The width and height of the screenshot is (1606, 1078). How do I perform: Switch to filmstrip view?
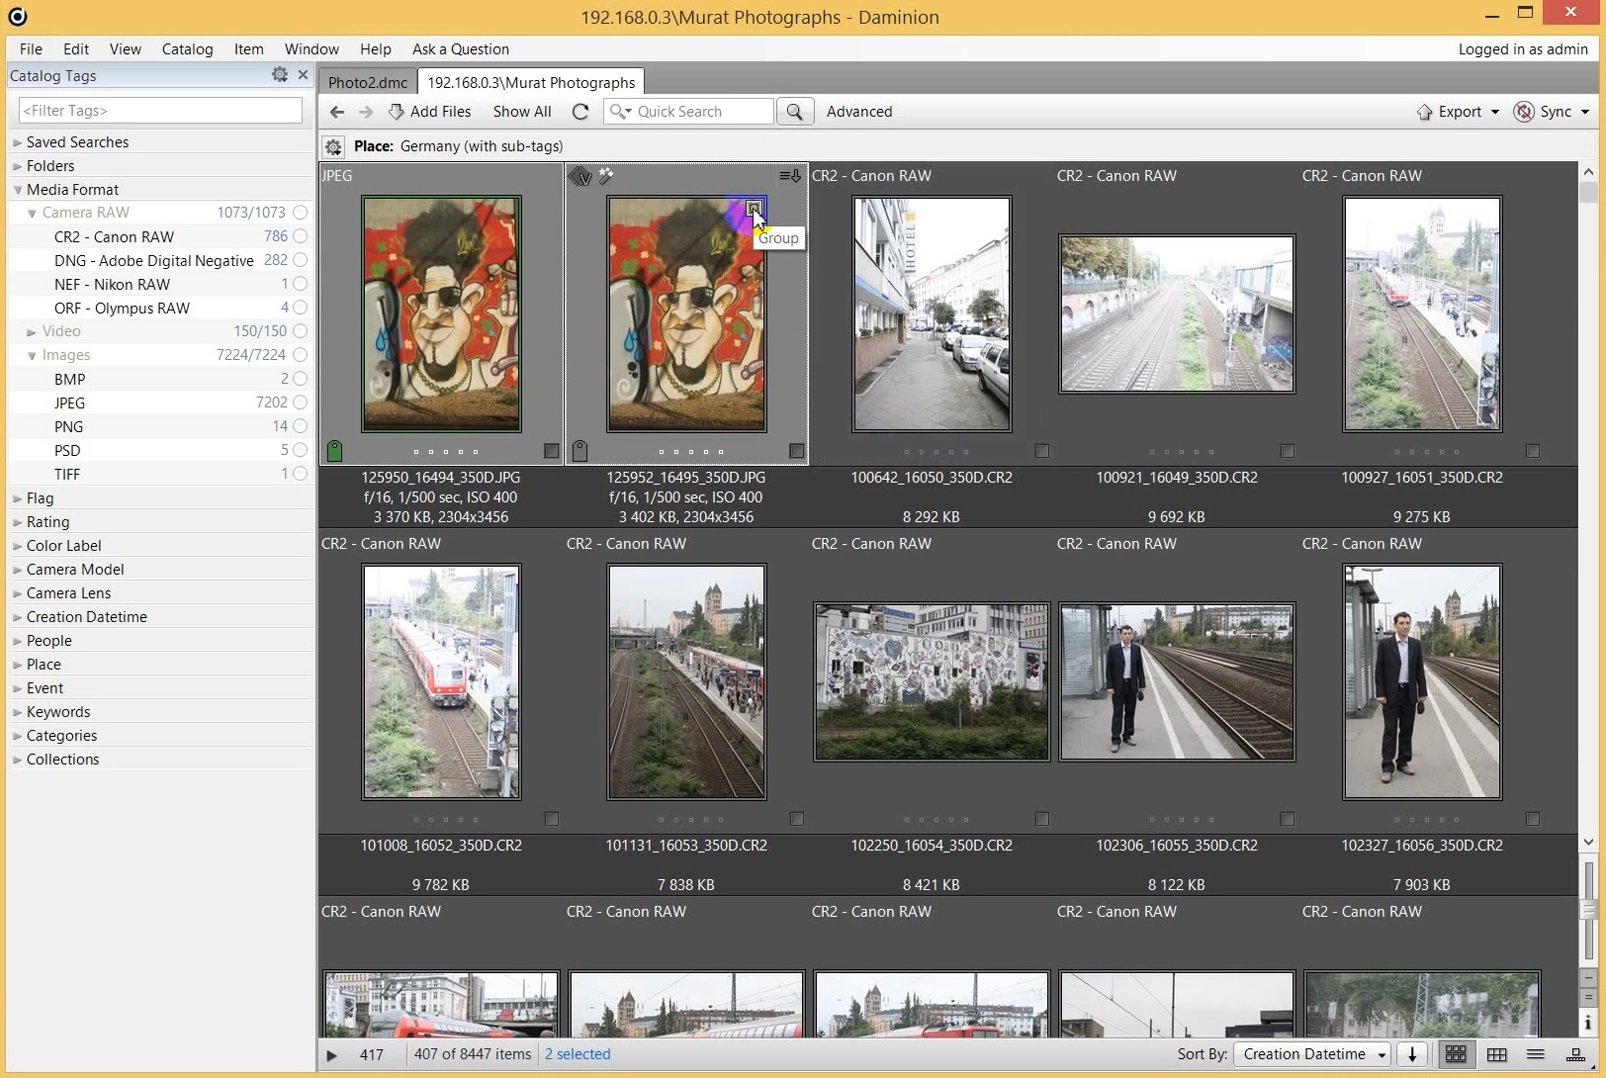coord(1575,1054)
